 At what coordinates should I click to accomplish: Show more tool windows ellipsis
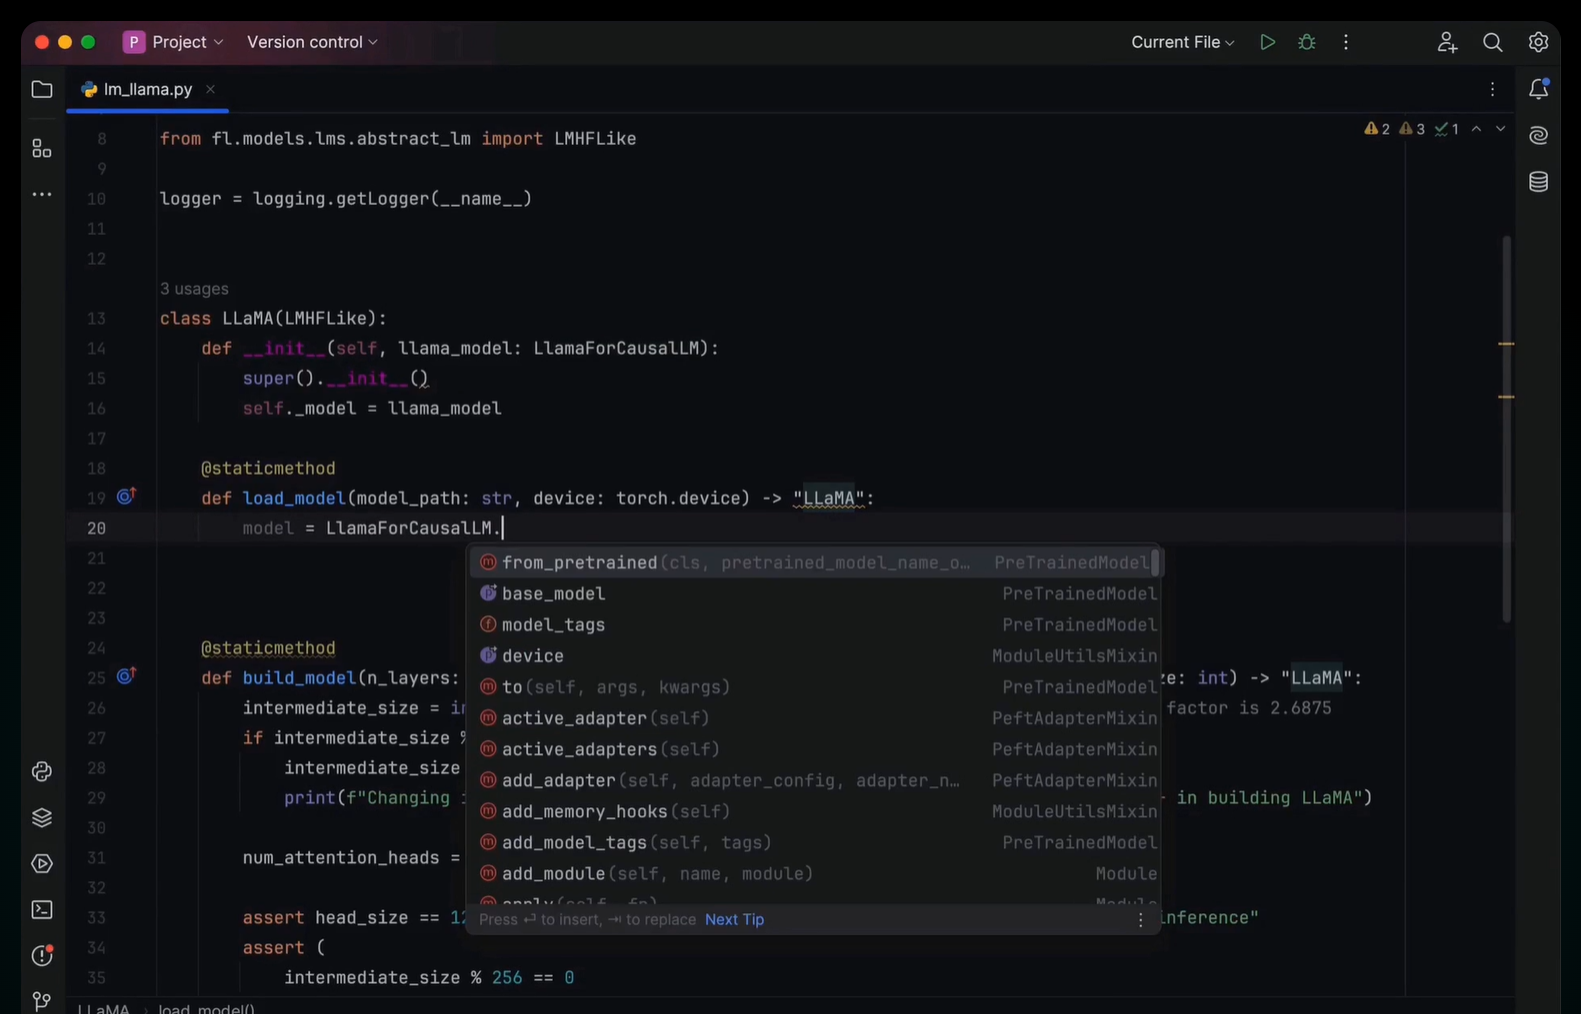pos(42,195)
